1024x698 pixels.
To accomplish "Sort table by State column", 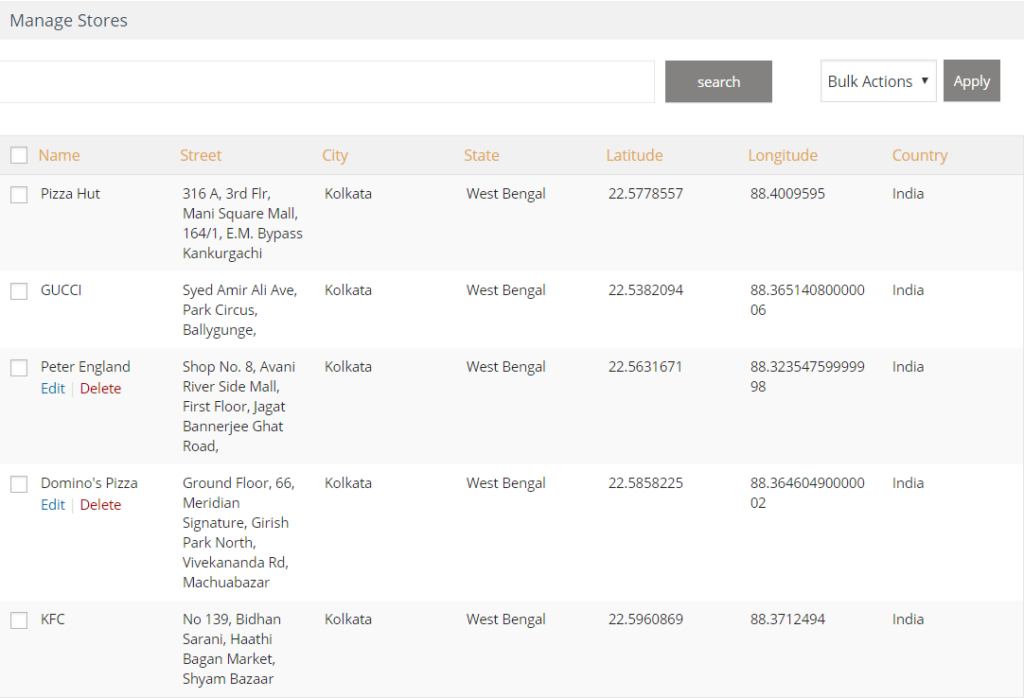I will click(481, 155).
